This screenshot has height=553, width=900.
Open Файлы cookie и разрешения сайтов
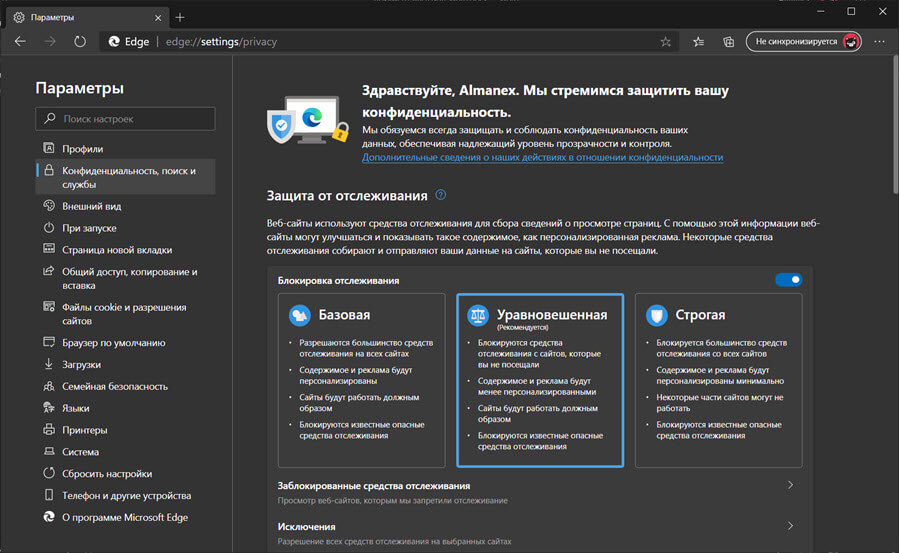[125, 314]
